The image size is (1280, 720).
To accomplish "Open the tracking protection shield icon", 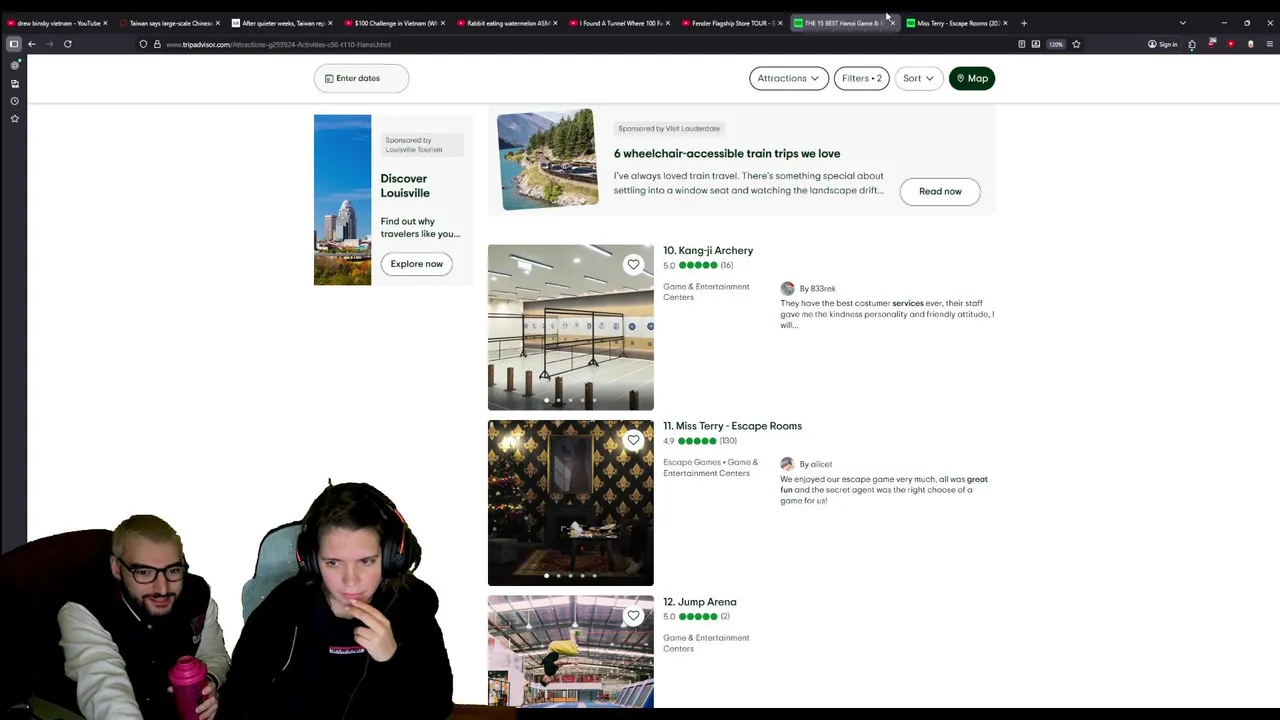I will (143, 44).
